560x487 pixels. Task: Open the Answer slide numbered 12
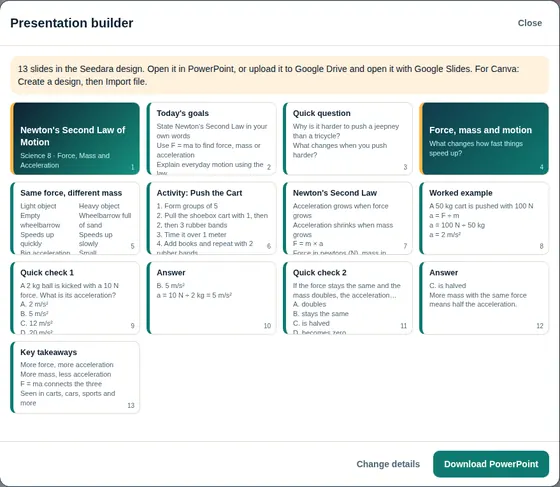tap(484, 298)
